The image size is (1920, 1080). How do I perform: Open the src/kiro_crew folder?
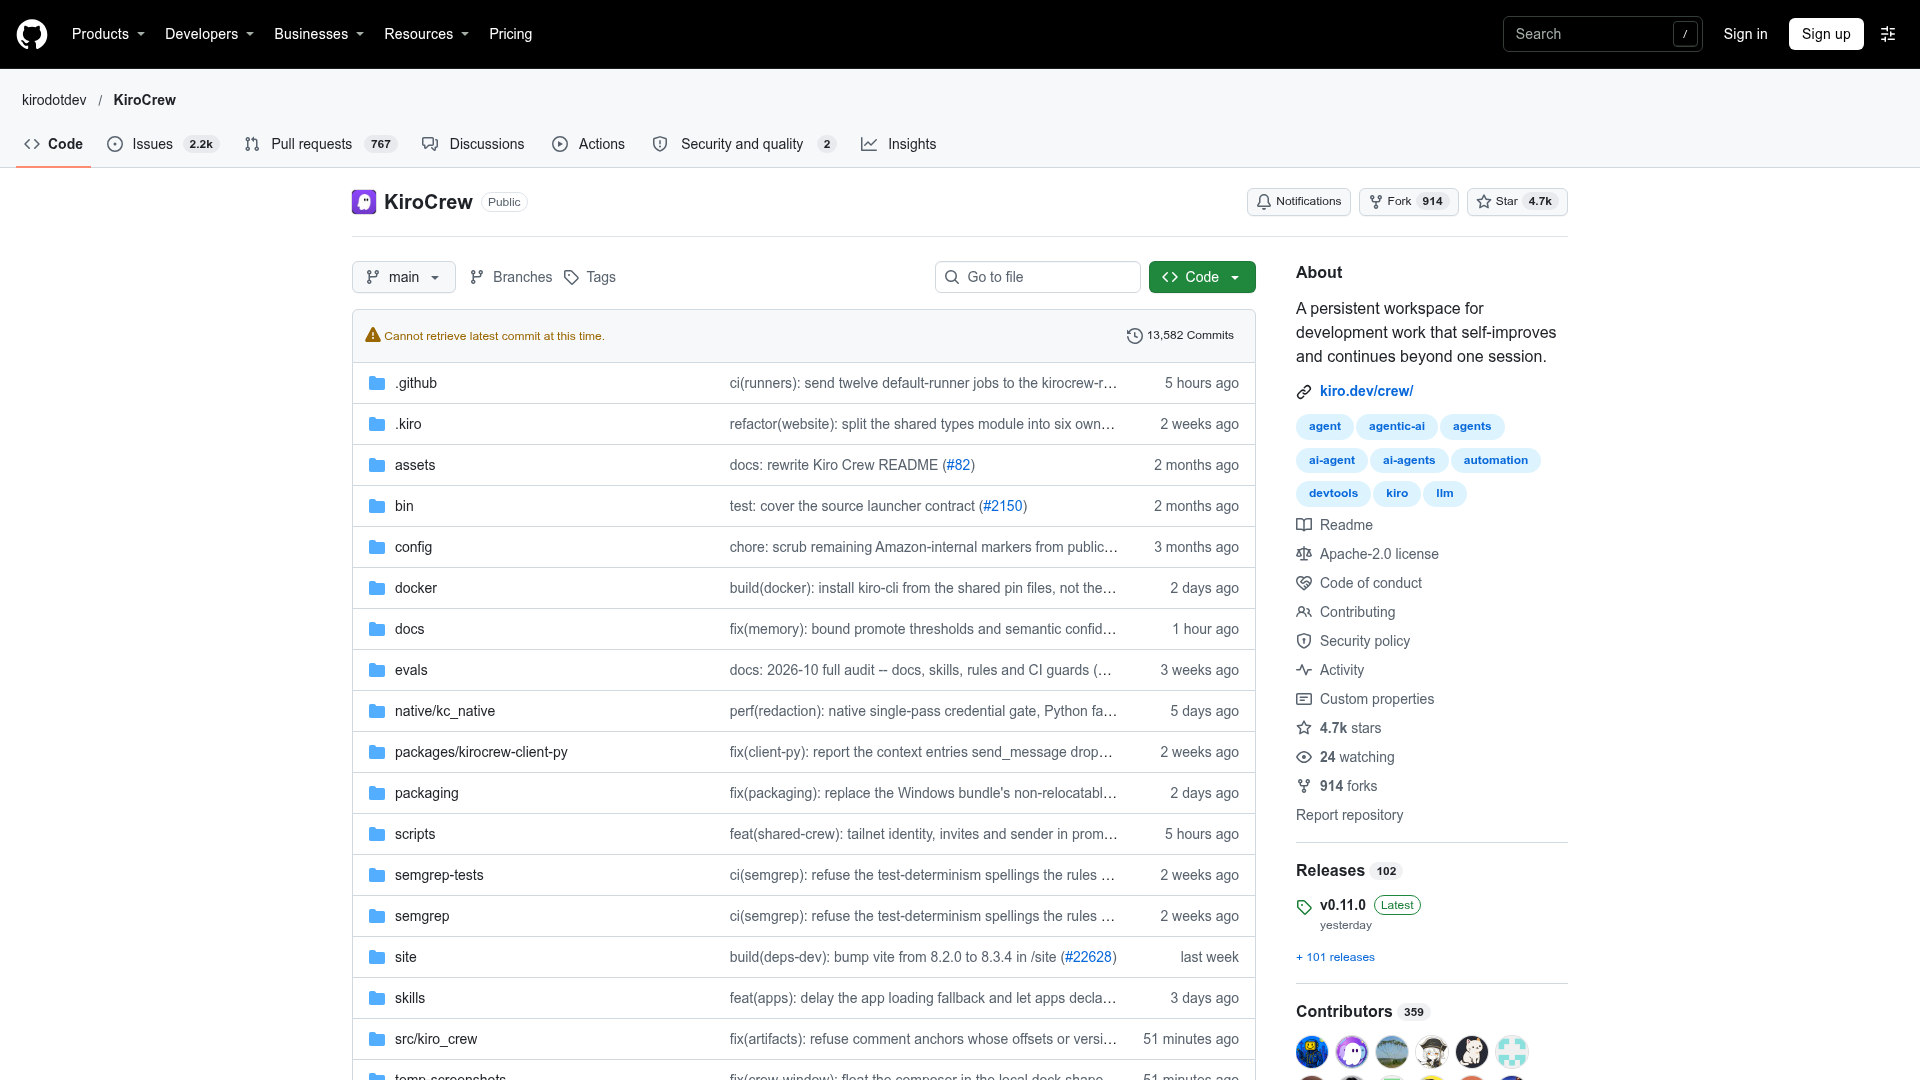click(436, 1039)
